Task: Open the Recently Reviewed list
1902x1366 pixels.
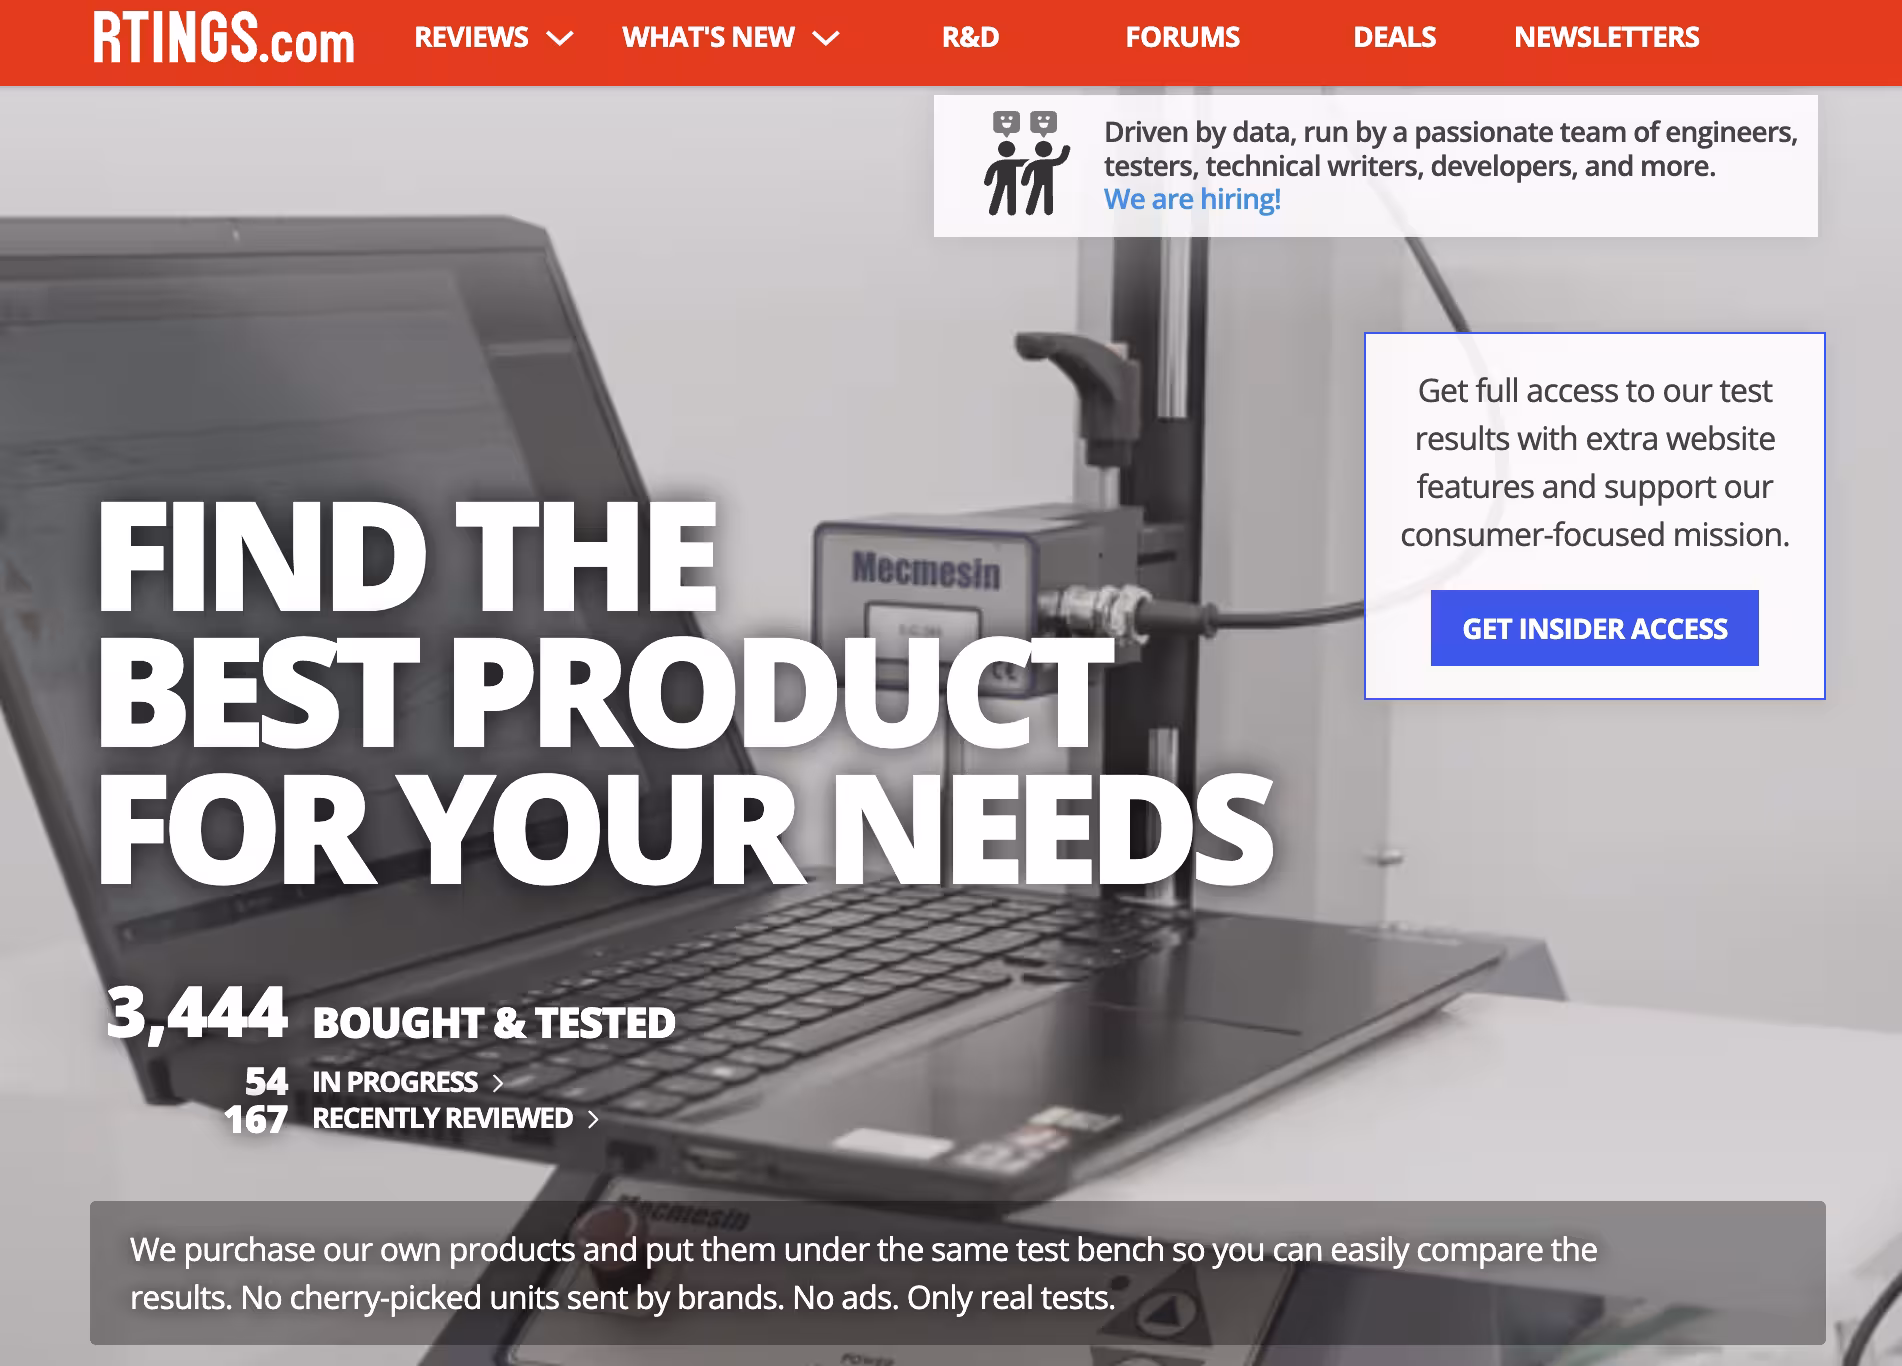Action: coord(443,1118)
